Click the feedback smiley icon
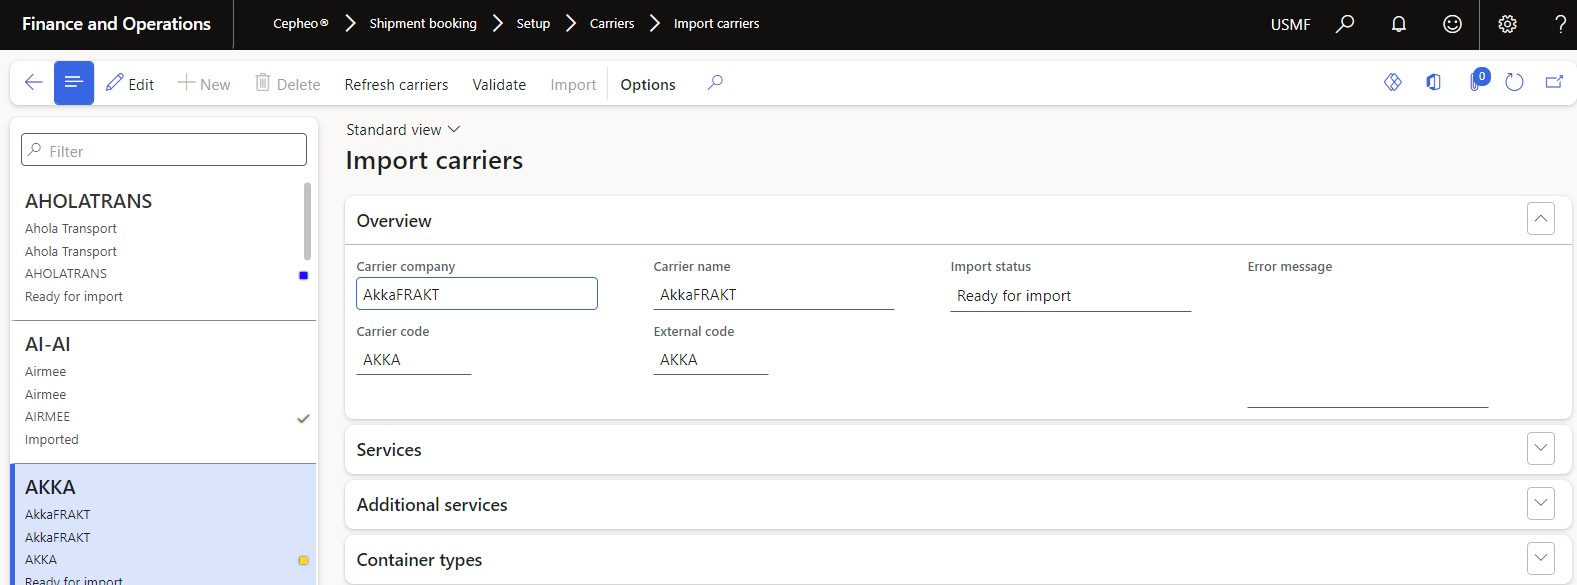 click(x=1452, y=24)
